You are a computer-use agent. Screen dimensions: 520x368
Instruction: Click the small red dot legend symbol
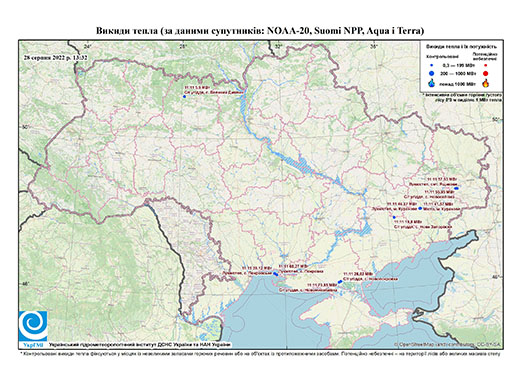(486, 65)
